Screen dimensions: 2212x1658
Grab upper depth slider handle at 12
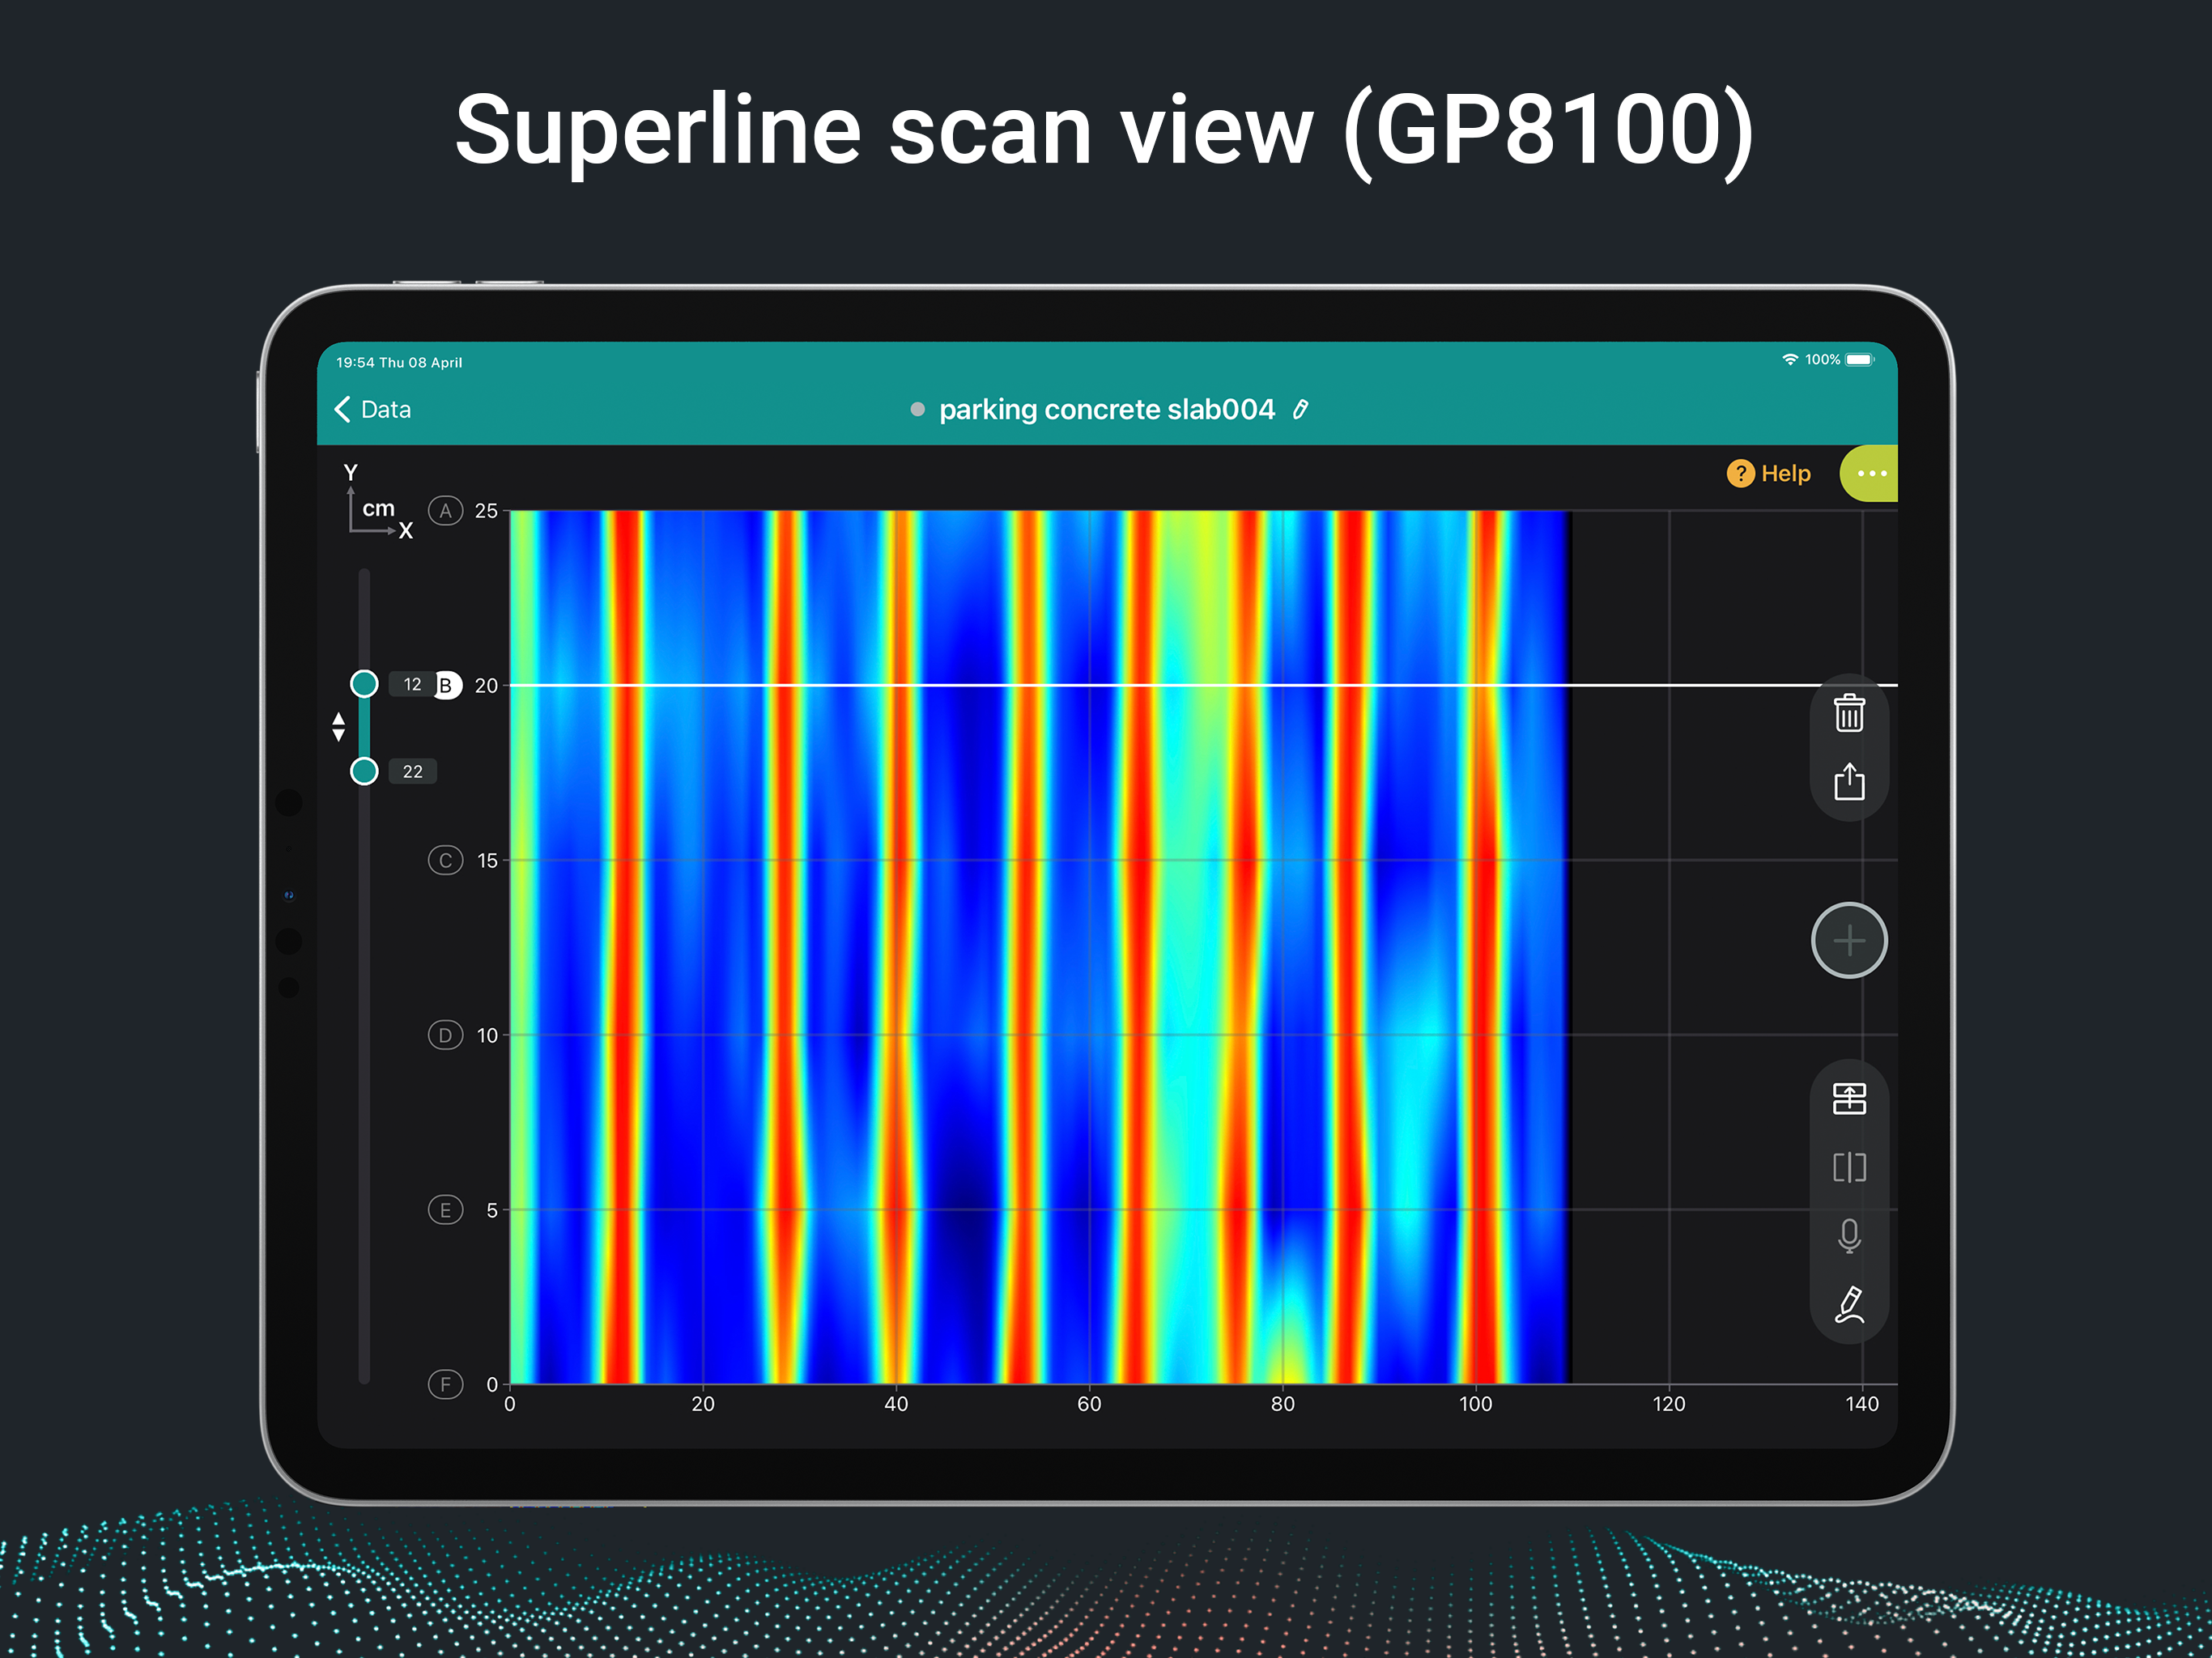(364, 684)
